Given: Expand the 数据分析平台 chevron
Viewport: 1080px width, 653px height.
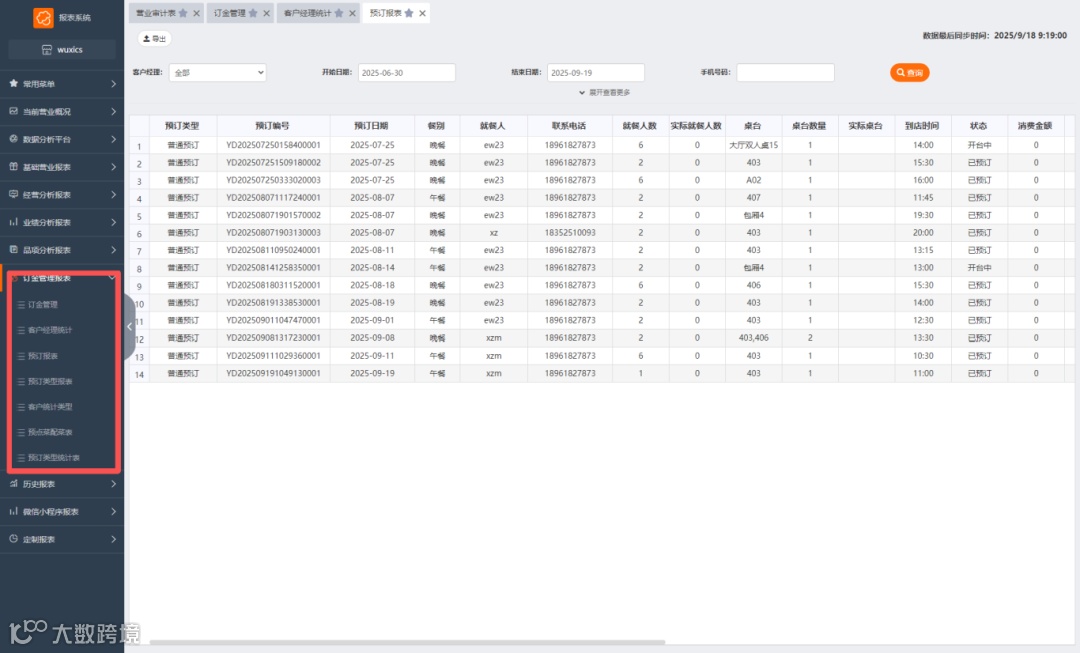Looking at the screenshot, I should click(113, 138).
